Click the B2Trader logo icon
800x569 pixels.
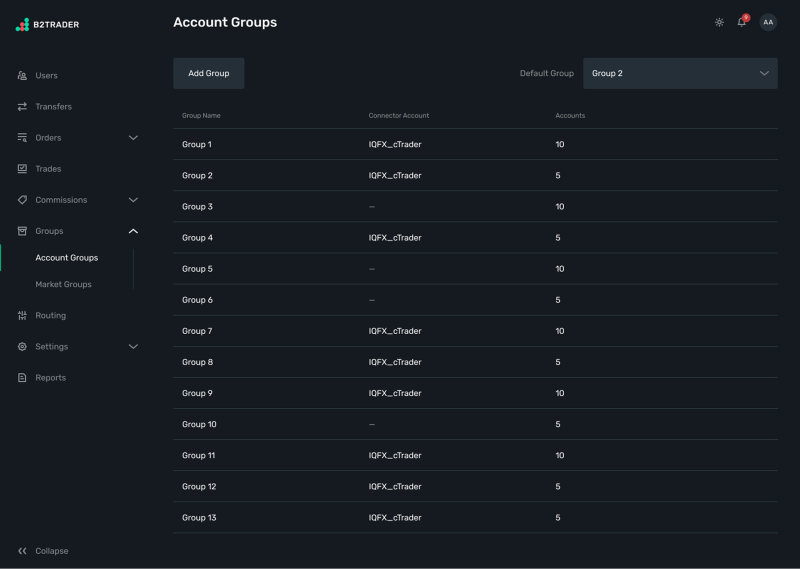(x=22, y=24)
